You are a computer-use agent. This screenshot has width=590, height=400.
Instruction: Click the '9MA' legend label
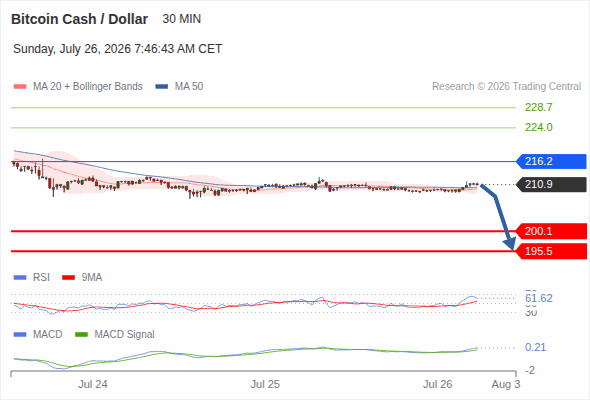[92, 278]
